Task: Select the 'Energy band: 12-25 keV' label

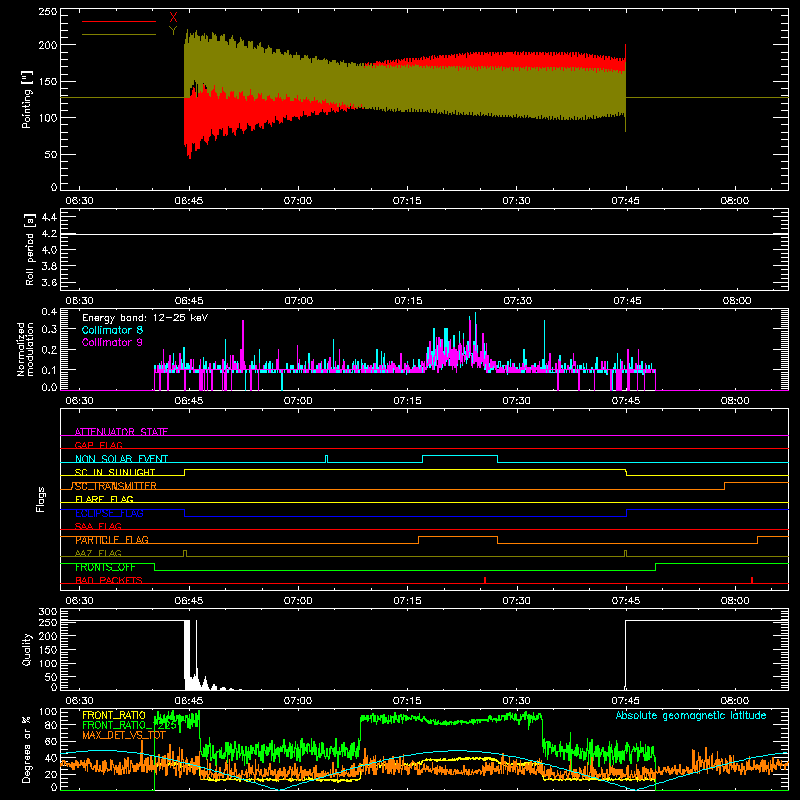Action: [x=145, y=318]
